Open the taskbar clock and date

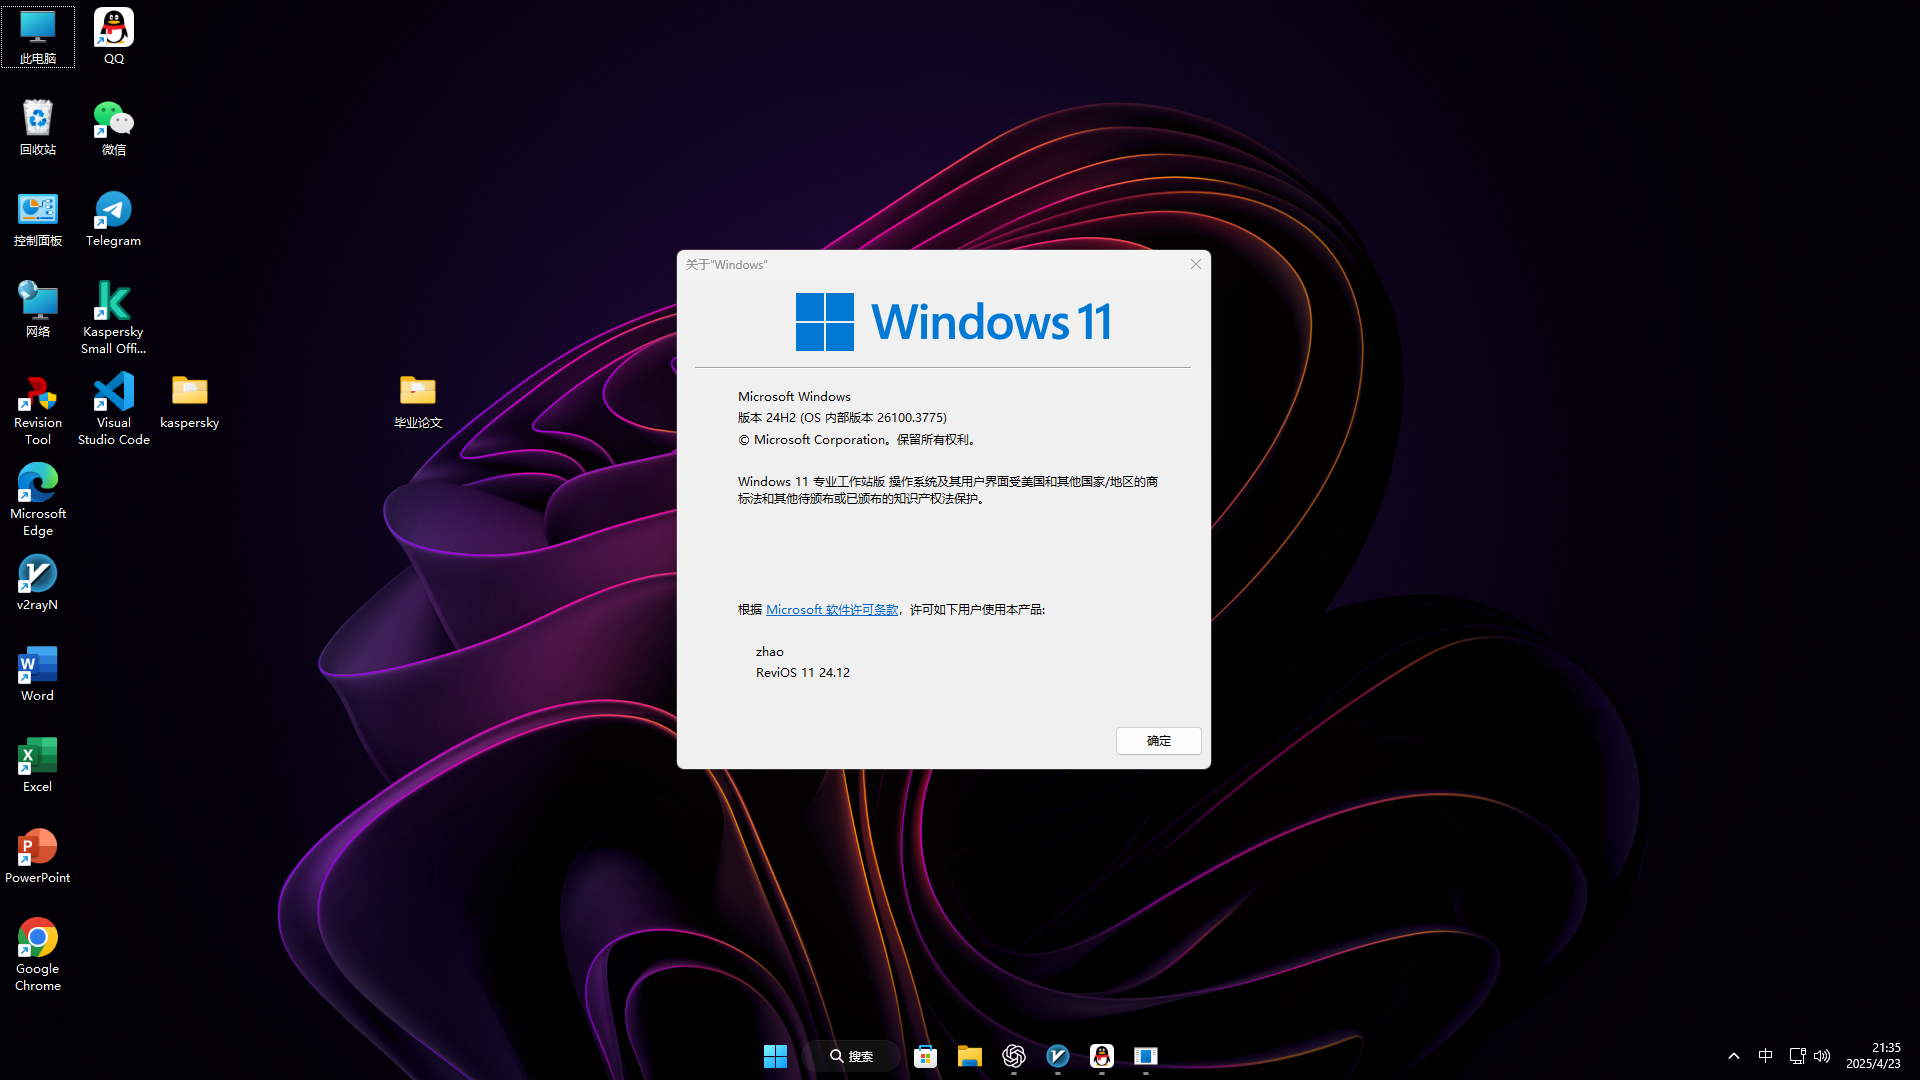coord(1873,1056)
